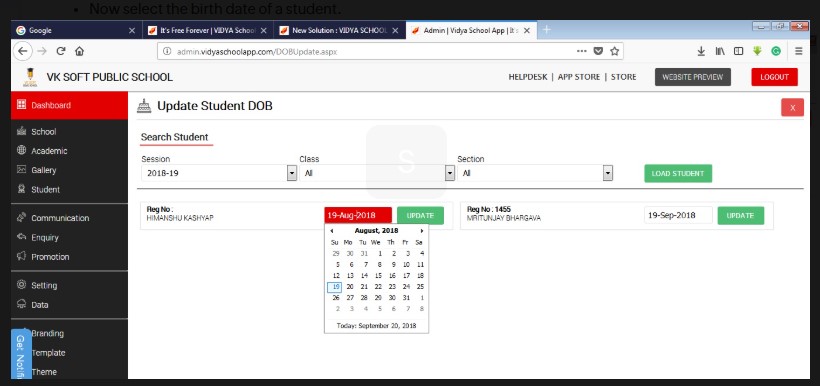820x386 pixels.
Task: Click the Enquiry reply icon
Action: tap(21, 236)
